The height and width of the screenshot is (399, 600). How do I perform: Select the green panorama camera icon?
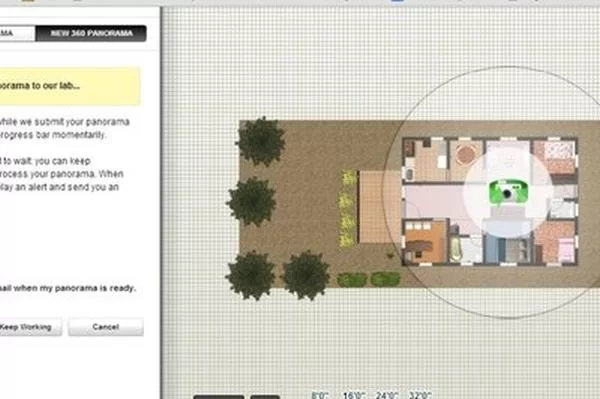pyautogui.click(x=508, y=192)
